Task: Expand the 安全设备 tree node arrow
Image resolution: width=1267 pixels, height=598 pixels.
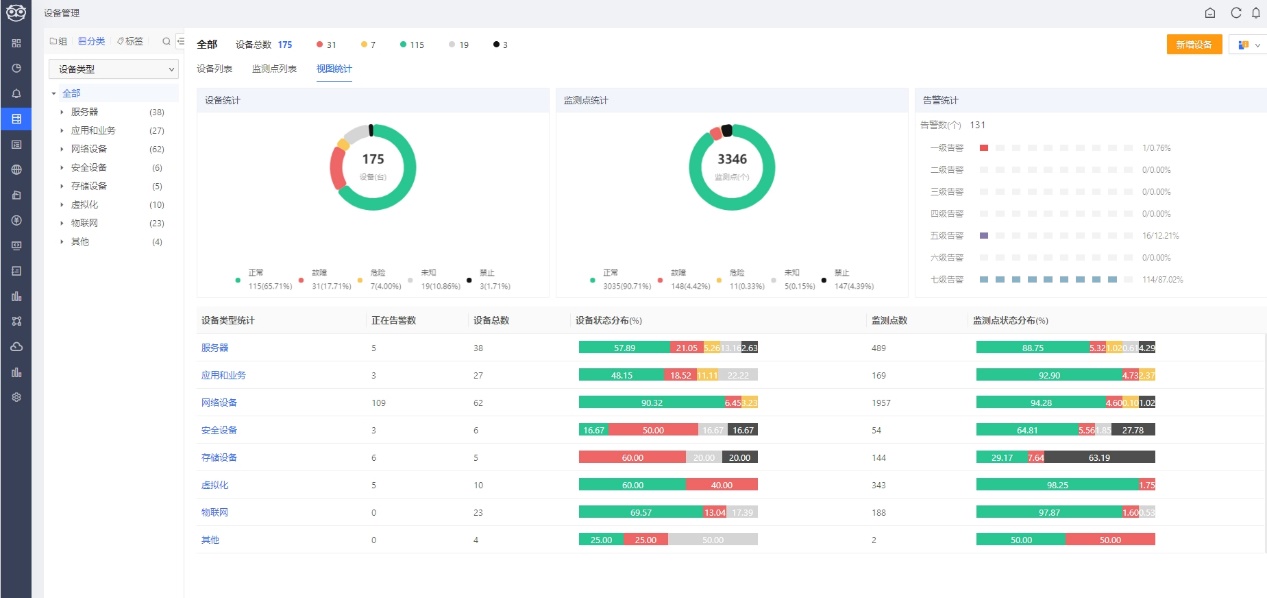Action: (x=62, y=167)
